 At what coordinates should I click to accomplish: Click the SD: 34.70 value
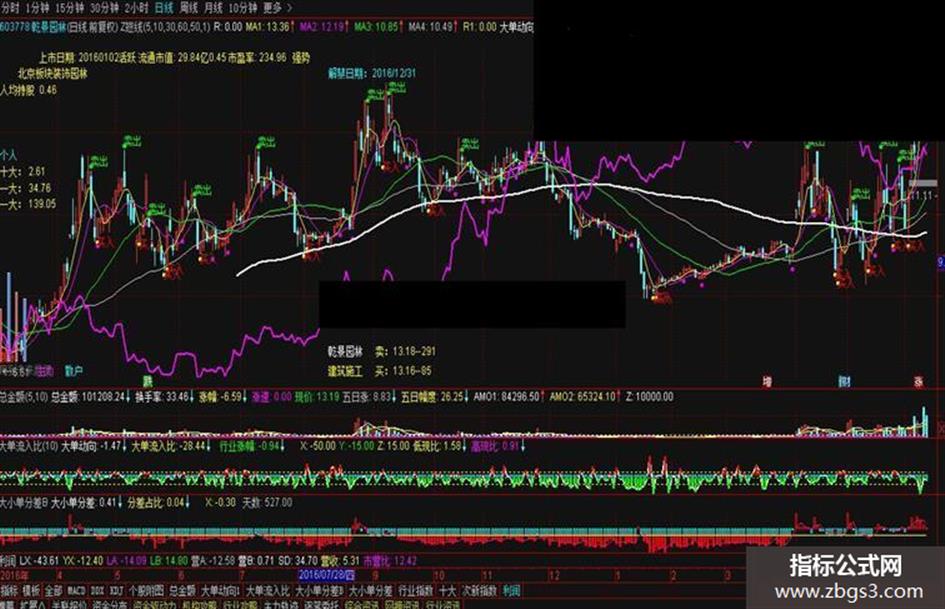(298, 561)
